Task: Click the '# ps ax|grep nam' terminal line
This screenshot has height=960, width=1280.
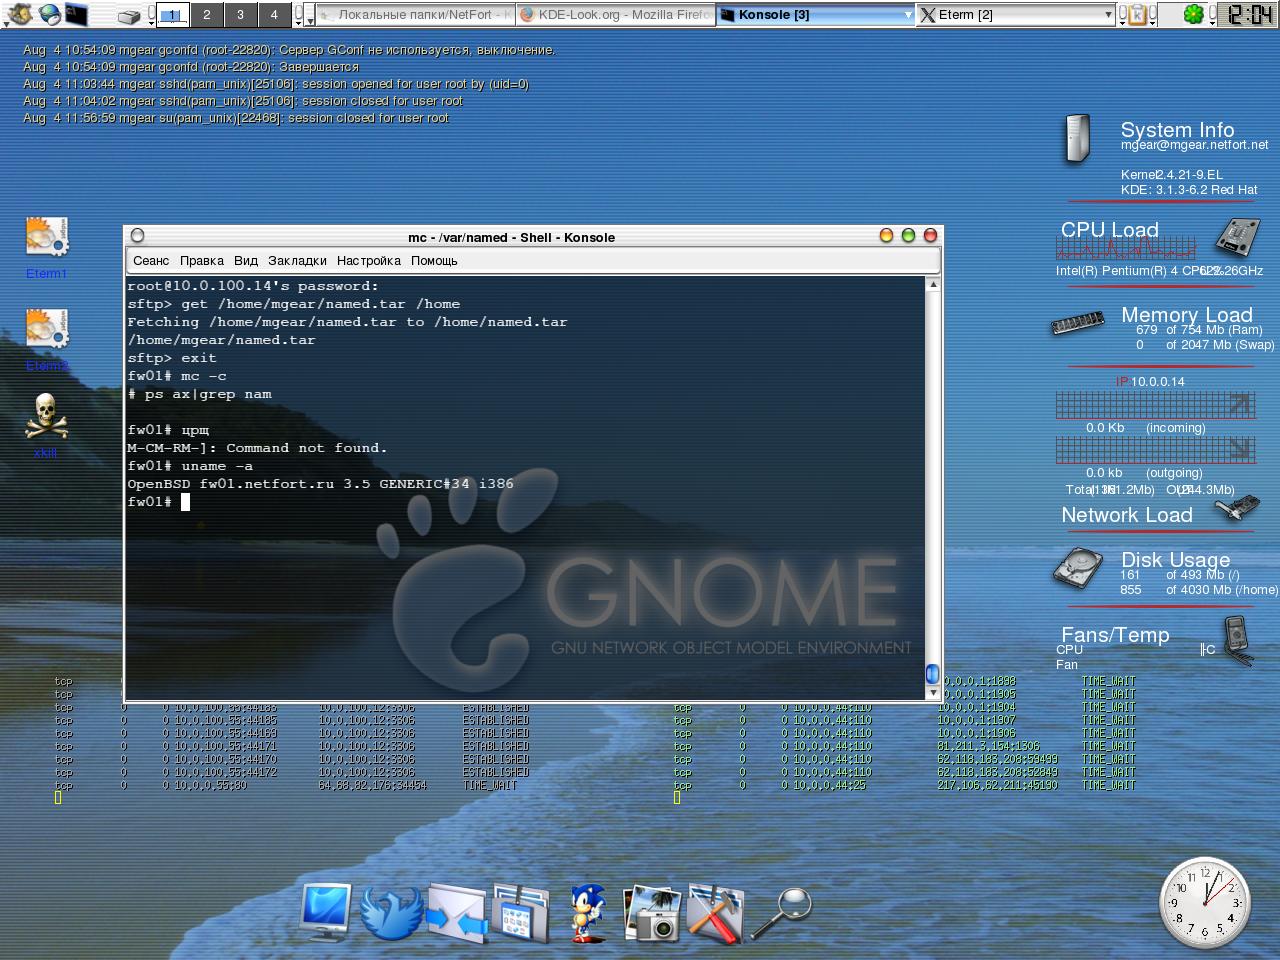Action: pos(199,394)
